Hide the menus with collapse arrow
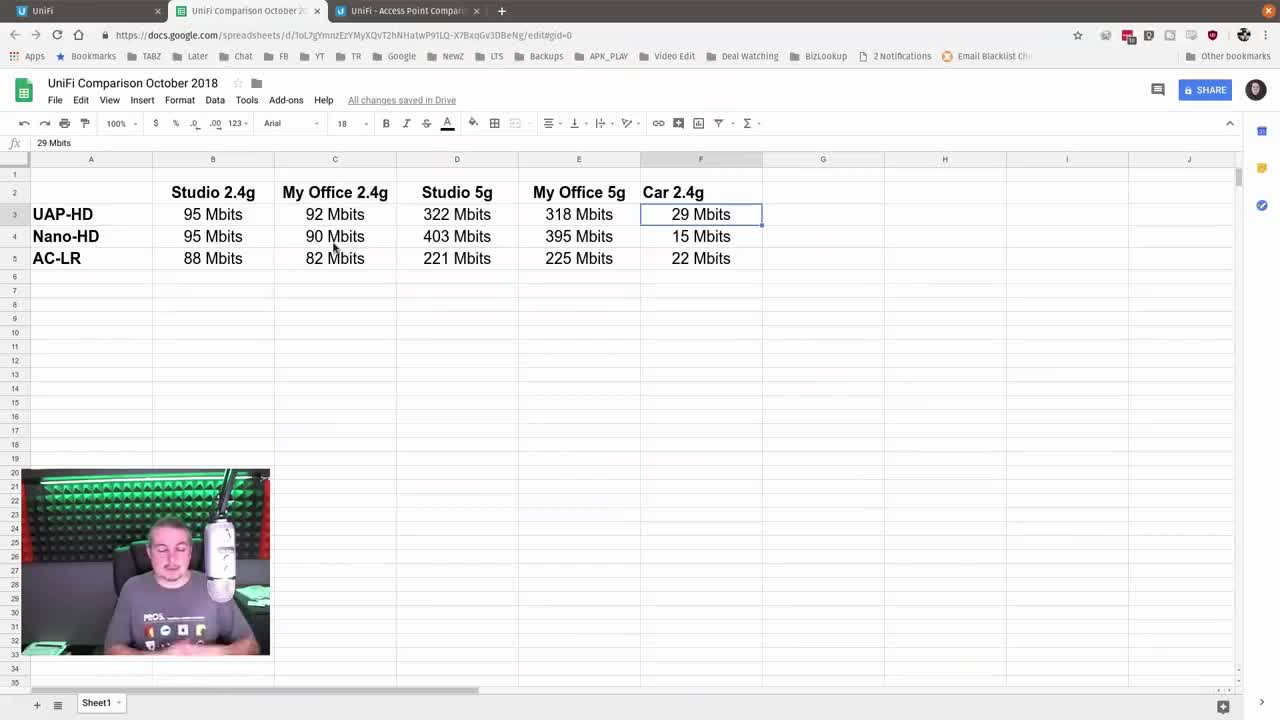Screen dimensions: 1280x720 pyautogui.click(x=1230, y=123)
